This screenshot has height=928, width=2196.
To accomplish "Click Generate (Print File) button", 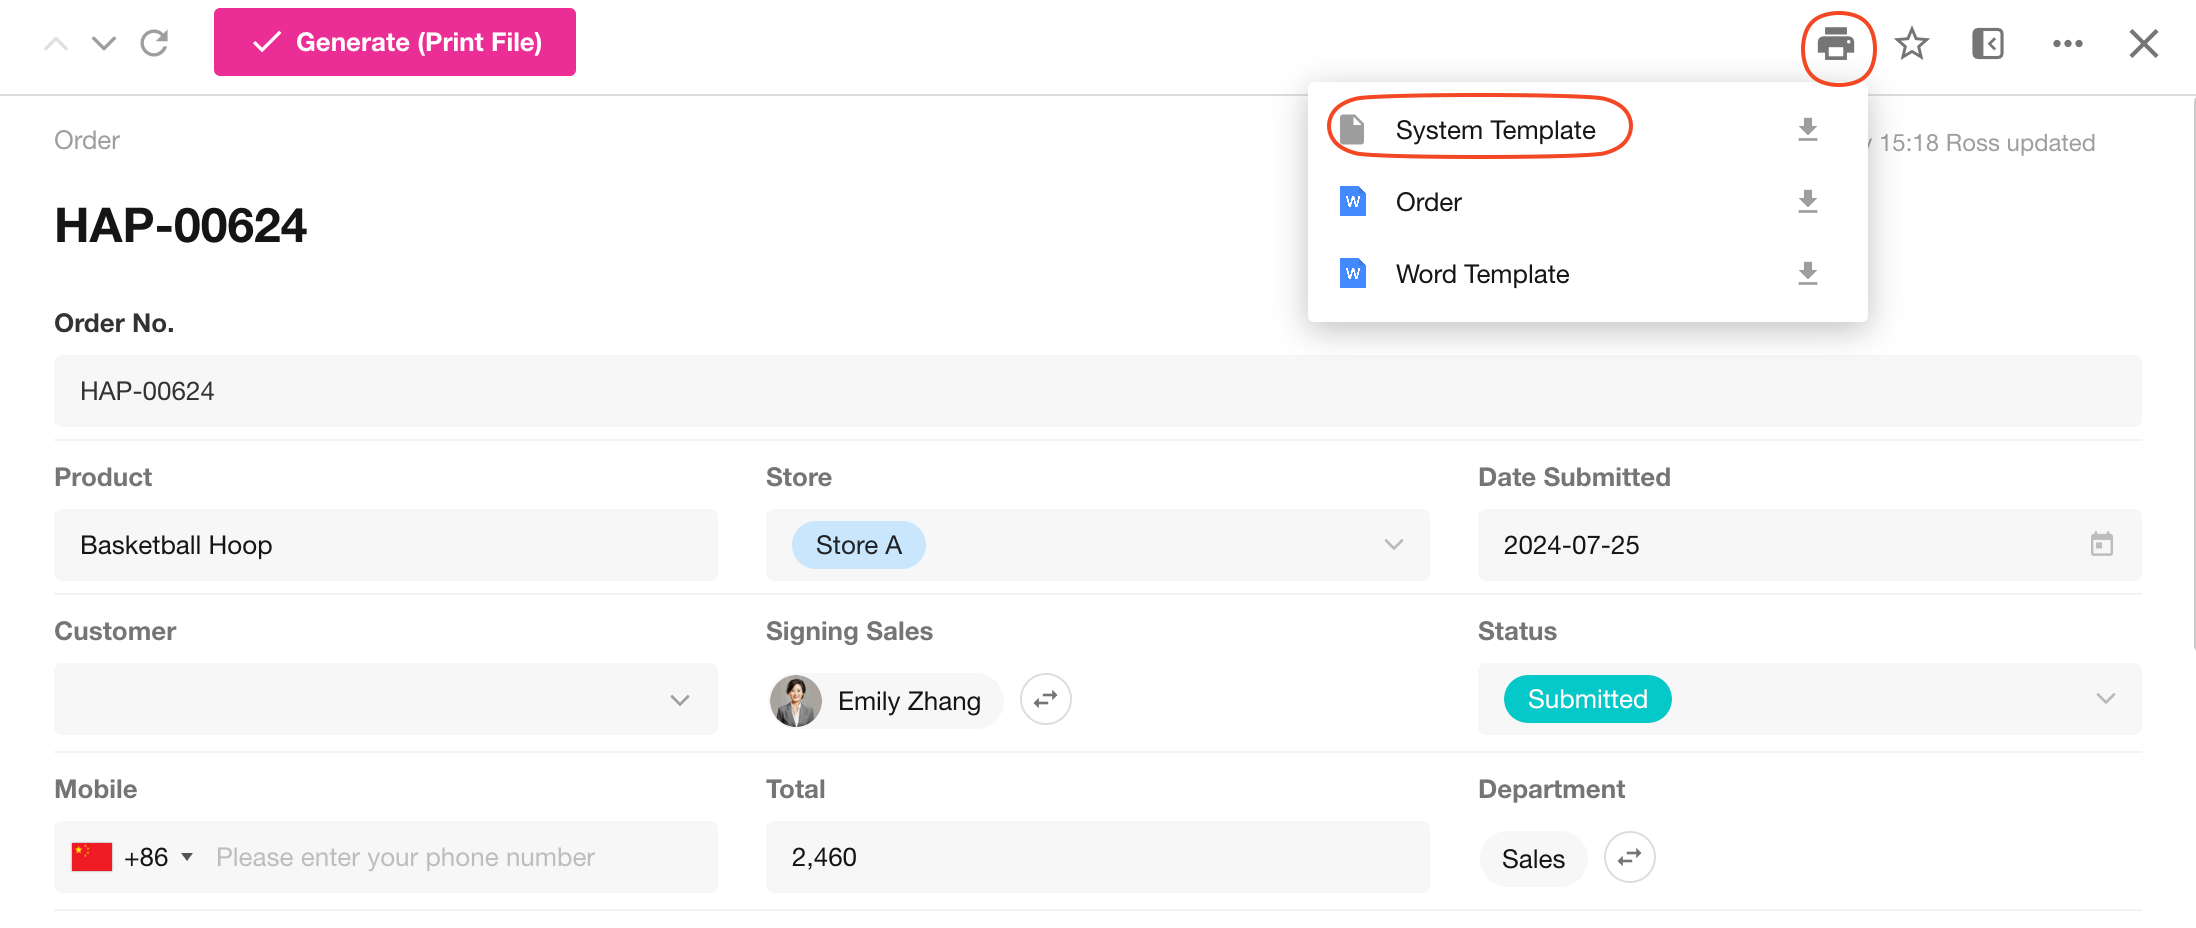I will (395, 42).
